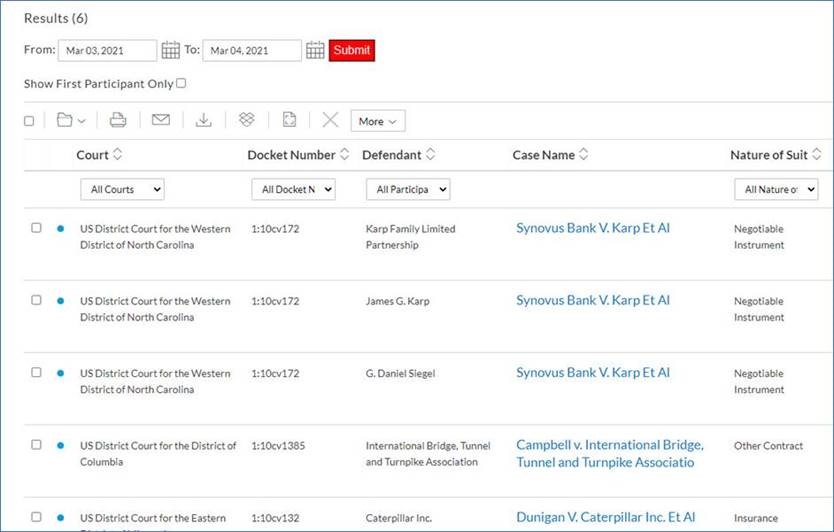Image resolution: width=834 pixels, height=532 pixels.
Task: Click blue dot on International Bridge row
Action: point(61,446)
